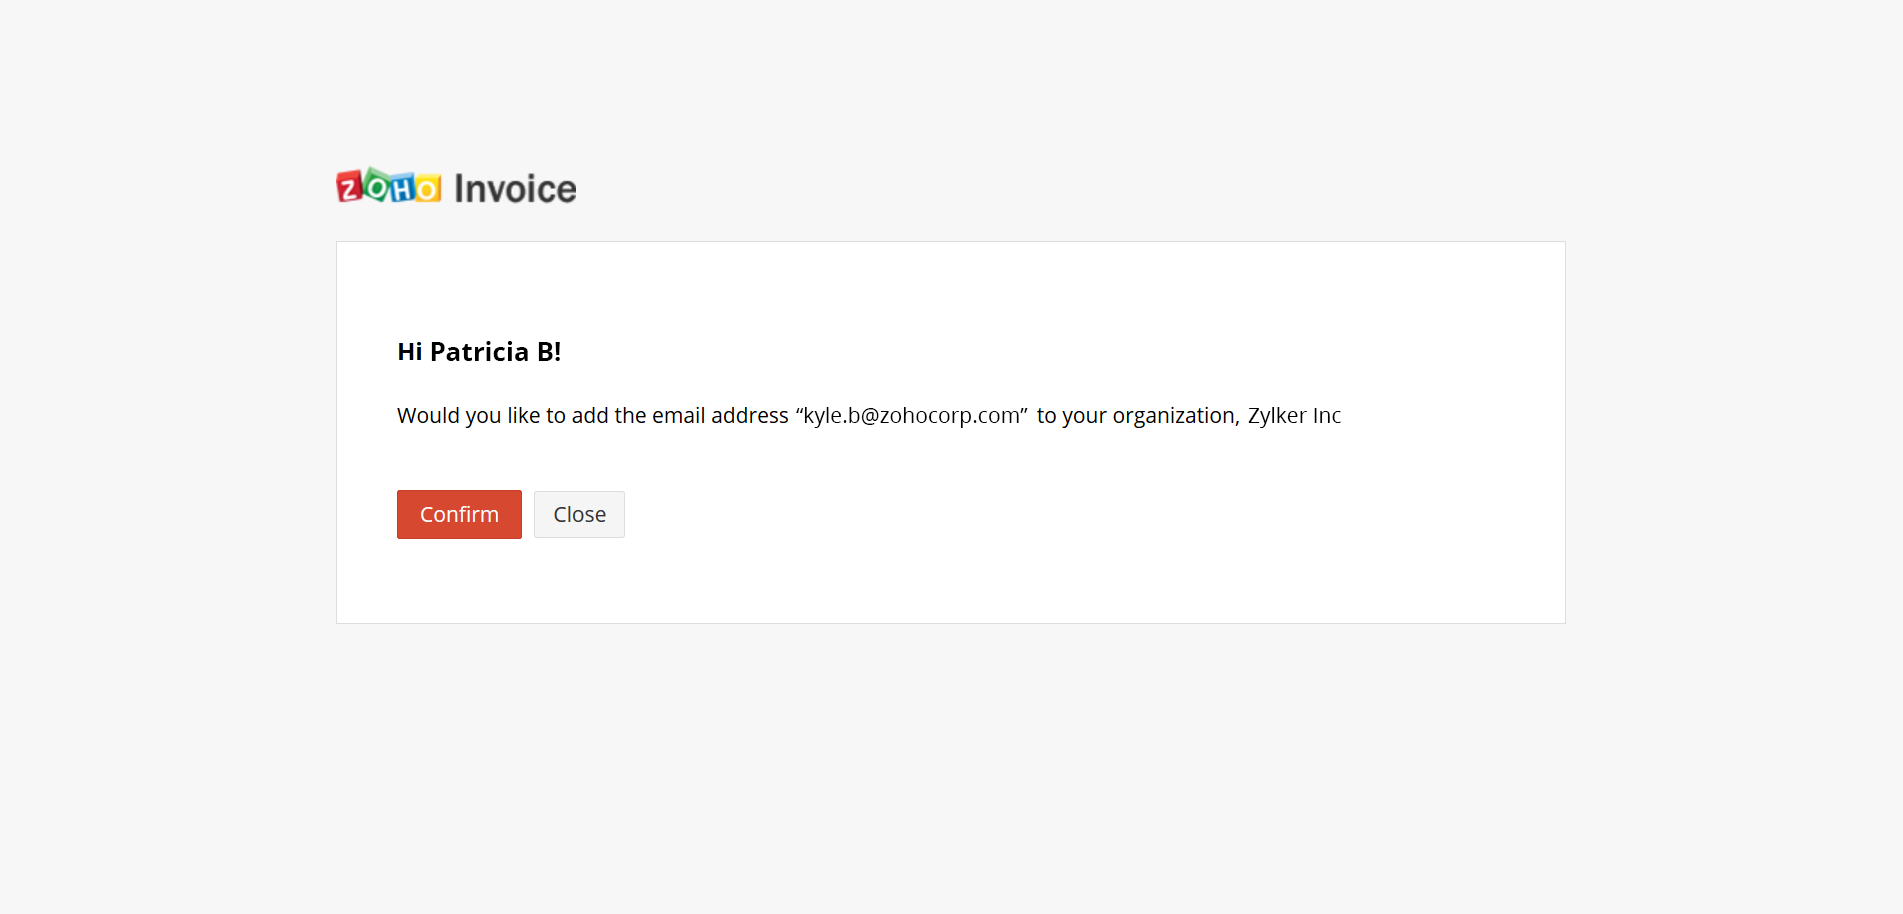Click the yellow 'H' block in the logo
The image size is (1903, 914).
click(x=400, y=187)
